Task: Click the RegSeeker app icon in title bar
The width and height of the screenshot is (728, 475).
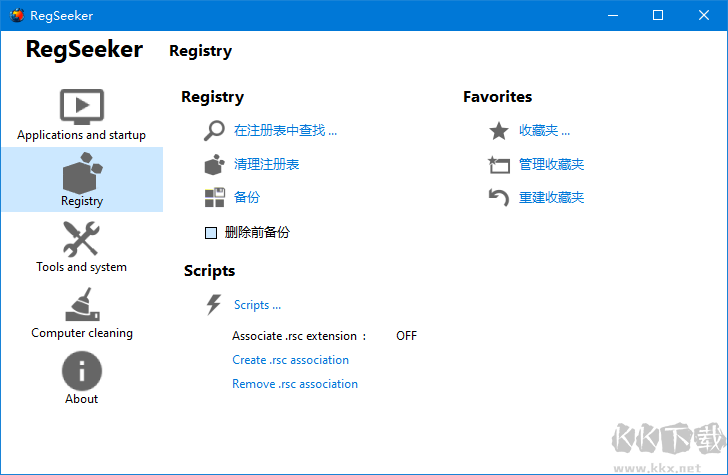Action: tap(17, 15)
